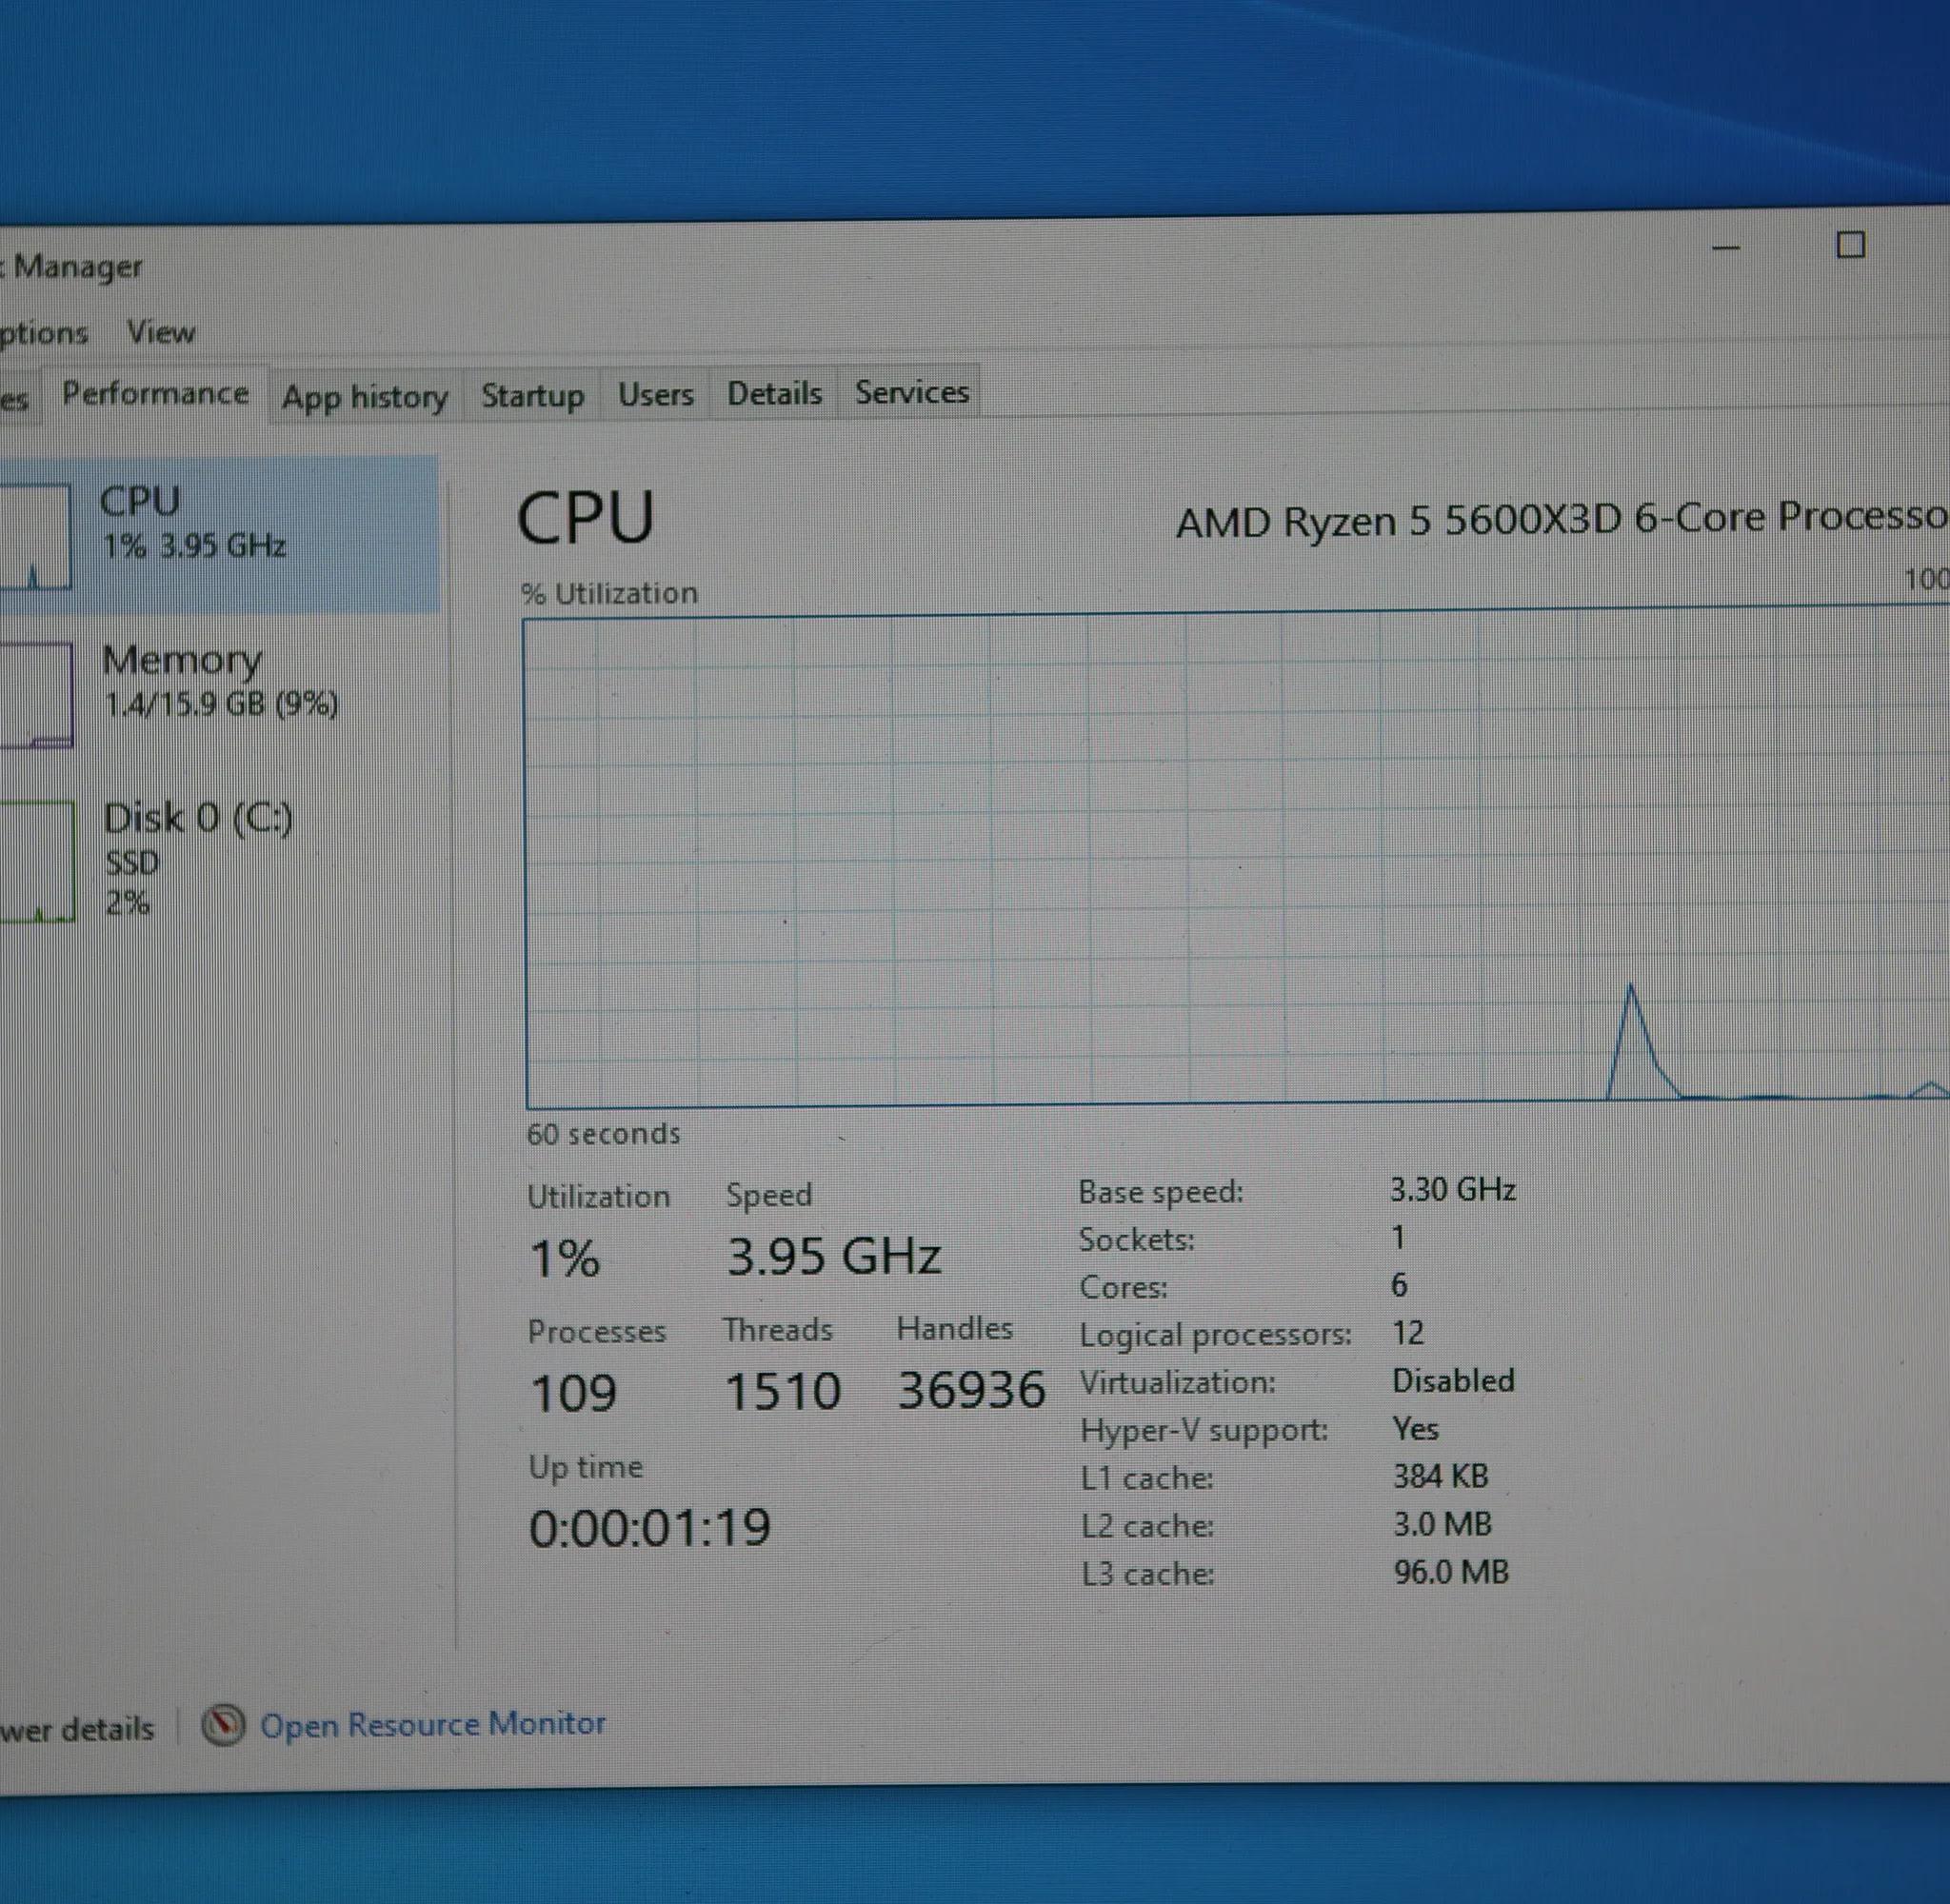Go to the Details tab
Viewport: 1950px width, 1904px height.
pos(774,393)
